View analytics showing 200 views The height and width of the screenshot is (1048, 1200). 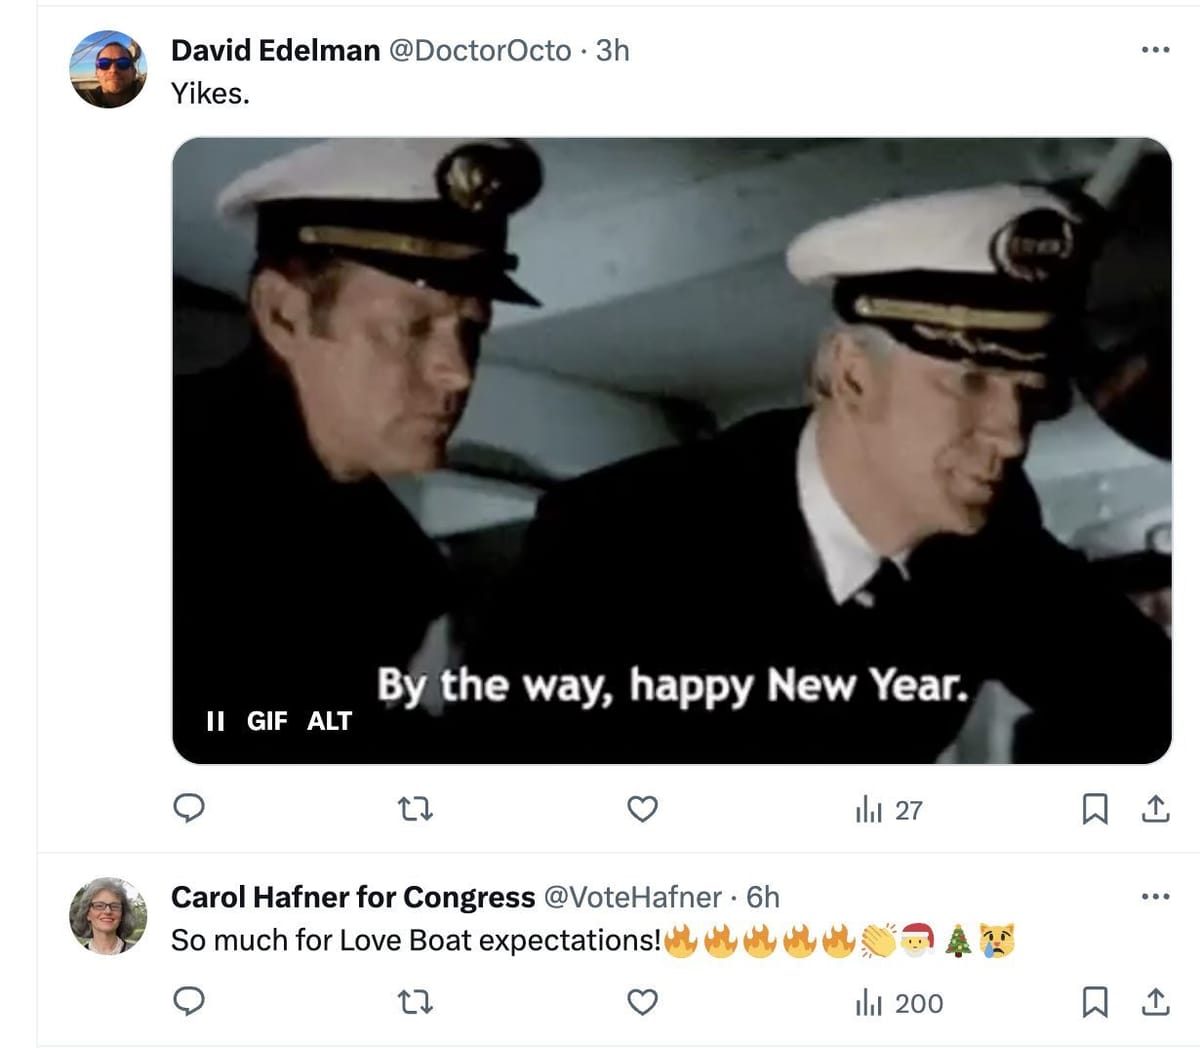coord(898,1003)
